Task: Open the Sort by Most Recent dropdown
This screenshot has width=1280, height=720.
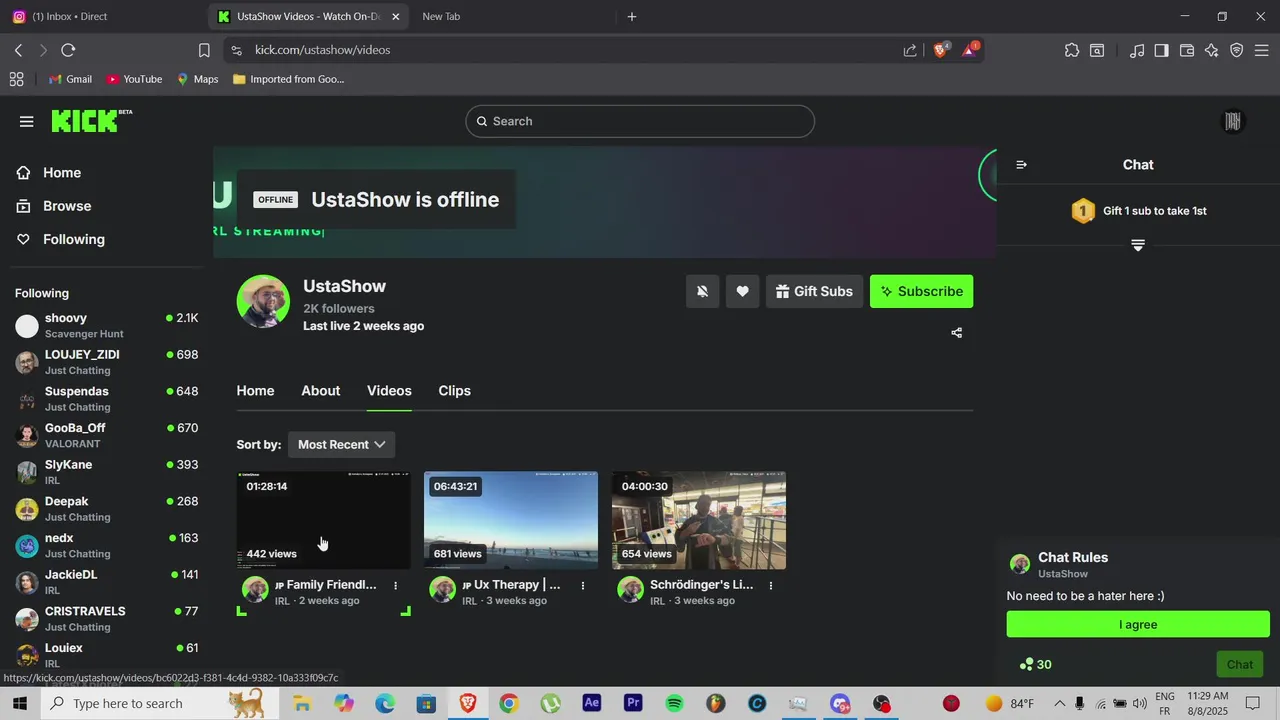Action: pos(341,444)
